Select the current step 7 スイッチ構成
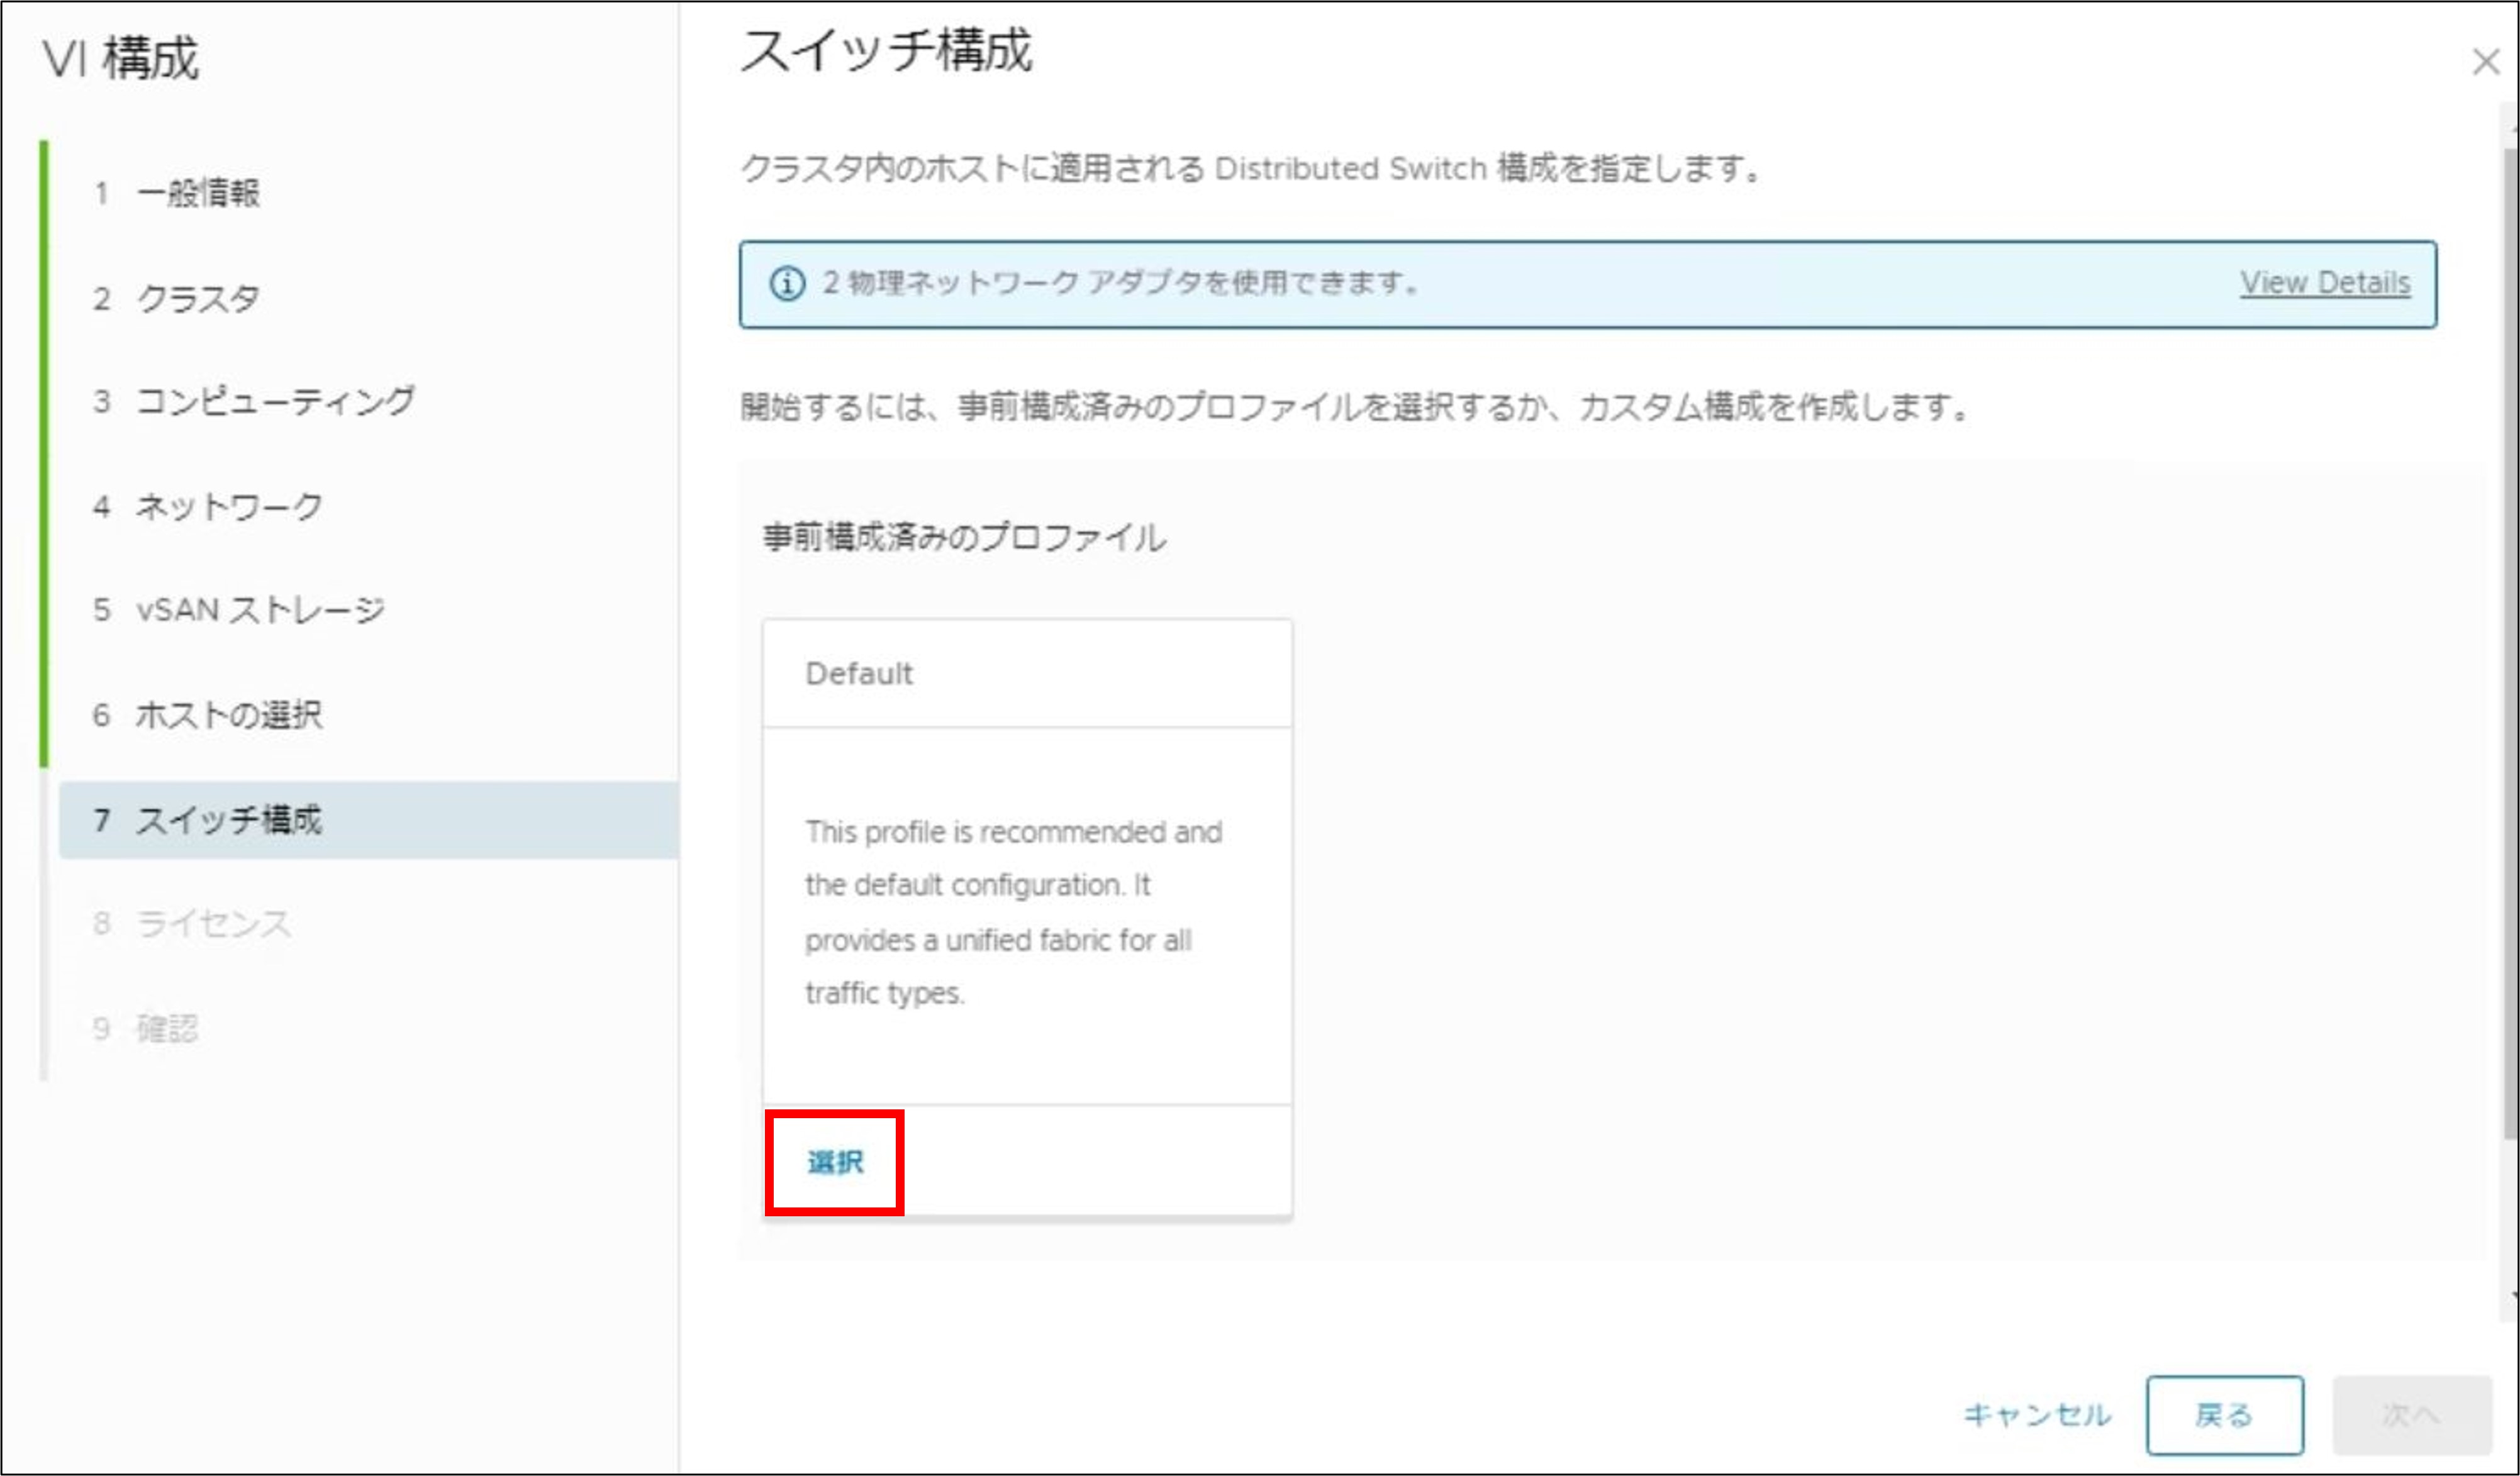The width and height of the screenshot is (2520, 1476). 228,820
